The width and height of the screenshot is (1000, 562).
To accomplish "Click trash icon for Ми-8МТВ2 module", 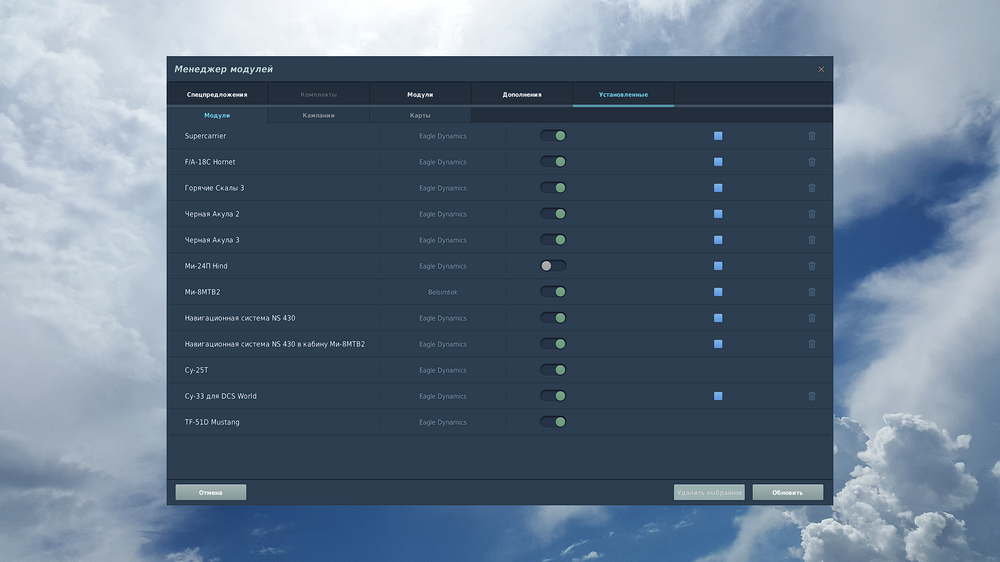I will pos(811,292).
